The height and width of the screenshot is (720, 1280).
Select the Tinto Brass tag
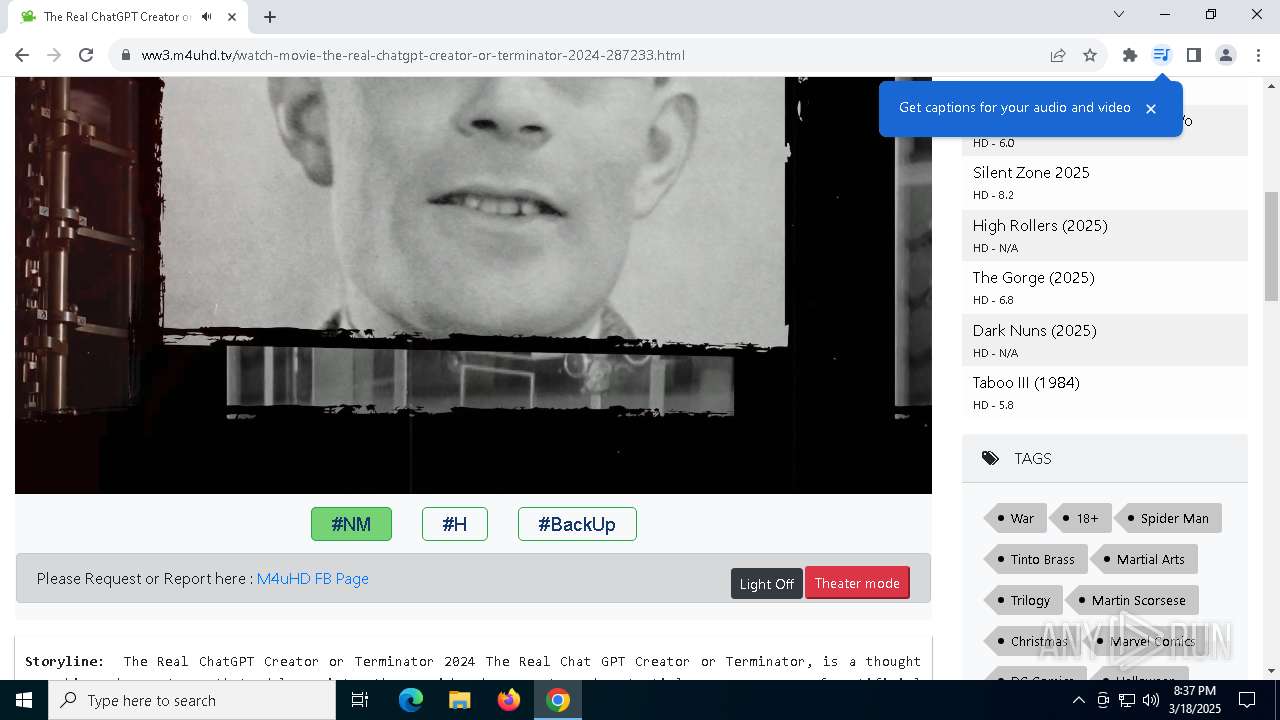[x=1035, y=559]
